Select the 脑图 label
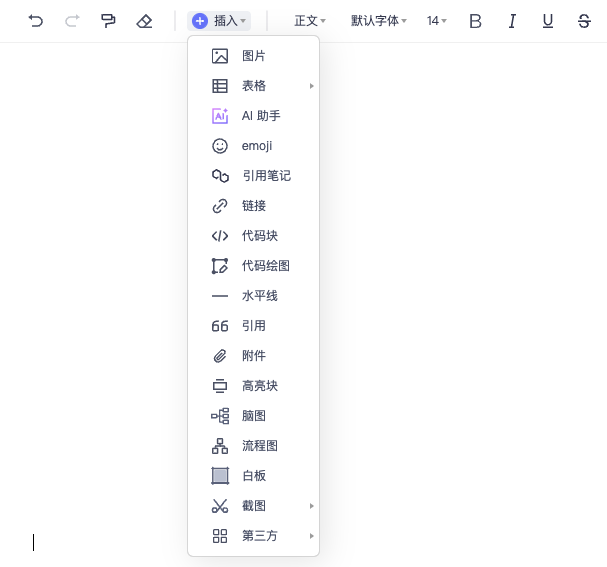607x567 pixels. tap(254, 416)
